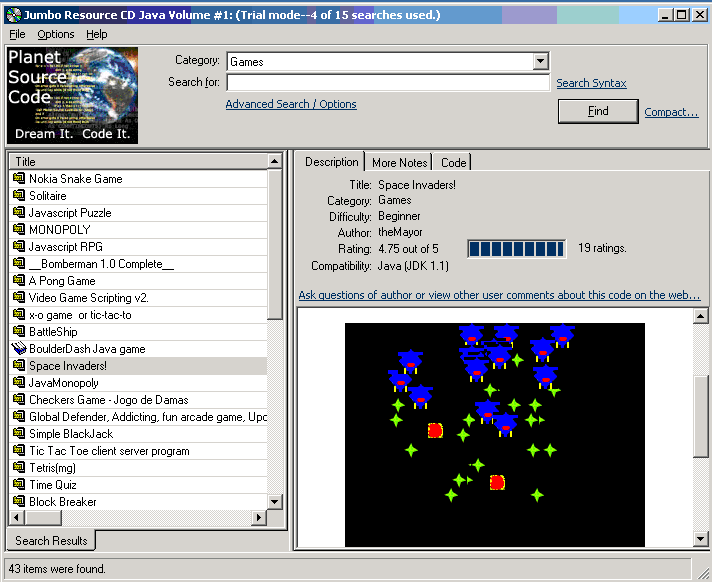712x582 pixels.
Task: Click the icon beside Bomberman 1.0 Complete
Action: tap(19, 263)
